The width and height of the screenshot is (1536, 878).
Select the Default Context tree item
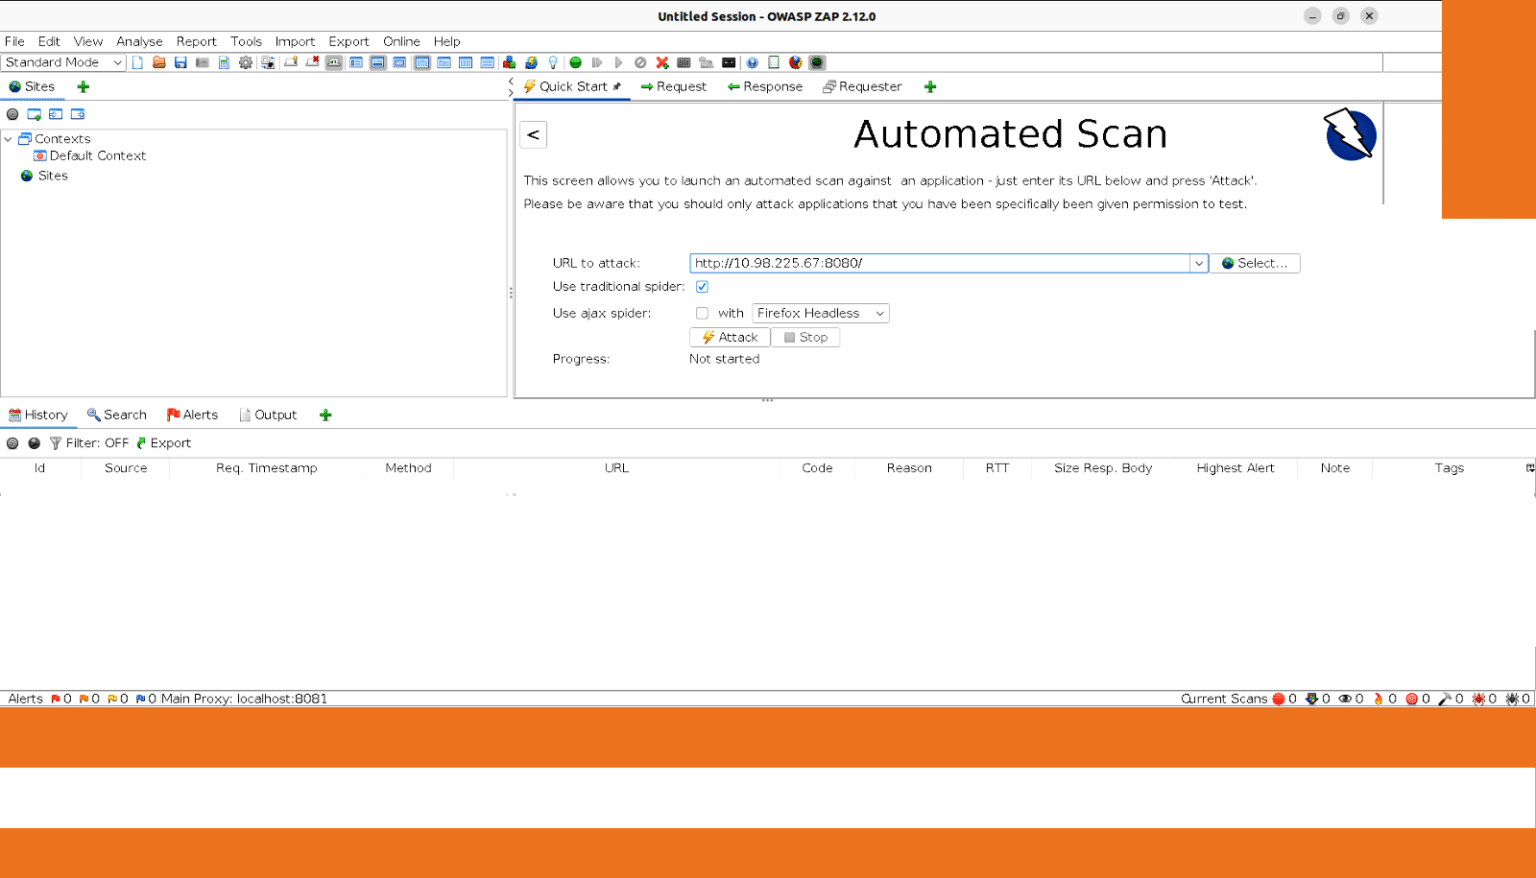click(97, 156)
